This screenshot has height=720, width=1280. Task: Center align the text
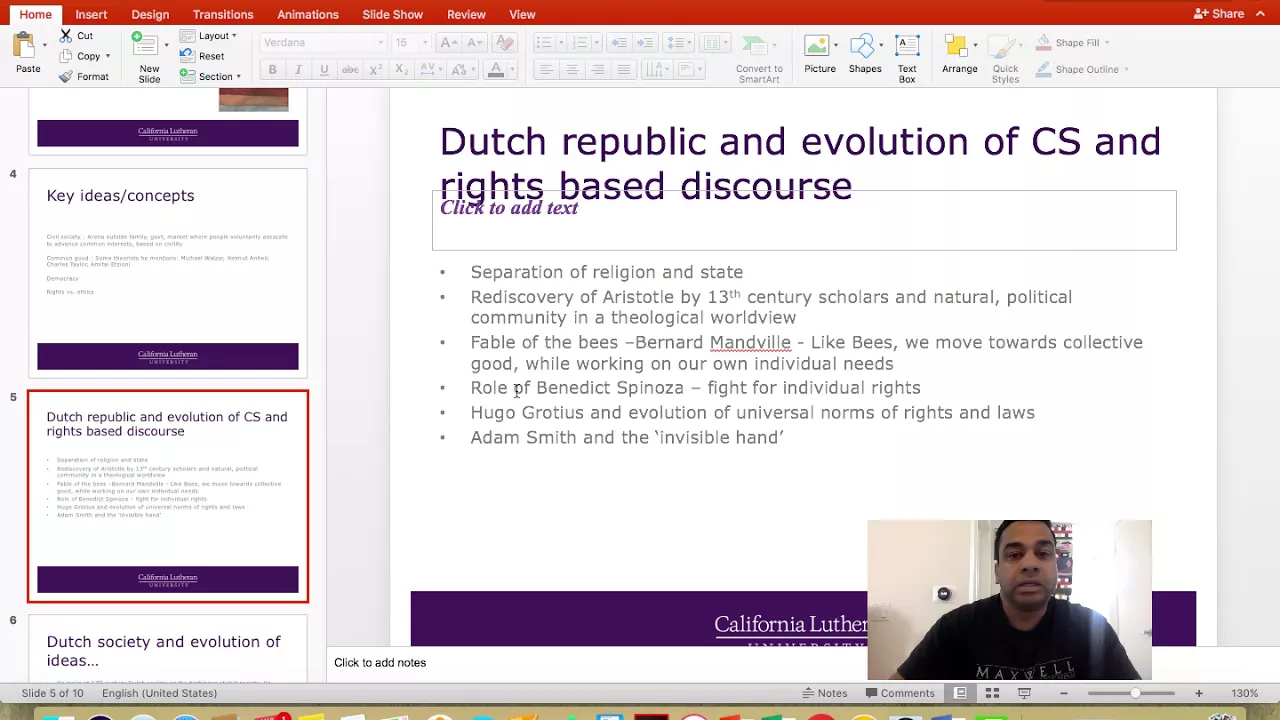[x=572, y=70]
